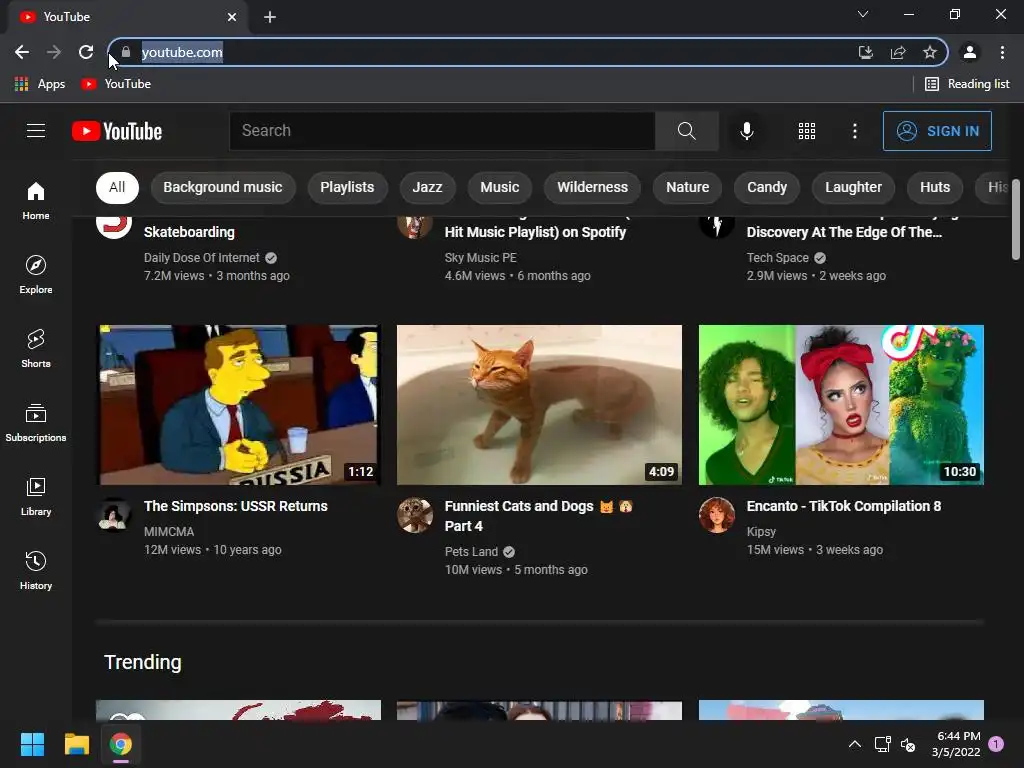The height and width of the screenshot is (768, 1024).
Task: Close the YouTube tab
Action: 232,17
